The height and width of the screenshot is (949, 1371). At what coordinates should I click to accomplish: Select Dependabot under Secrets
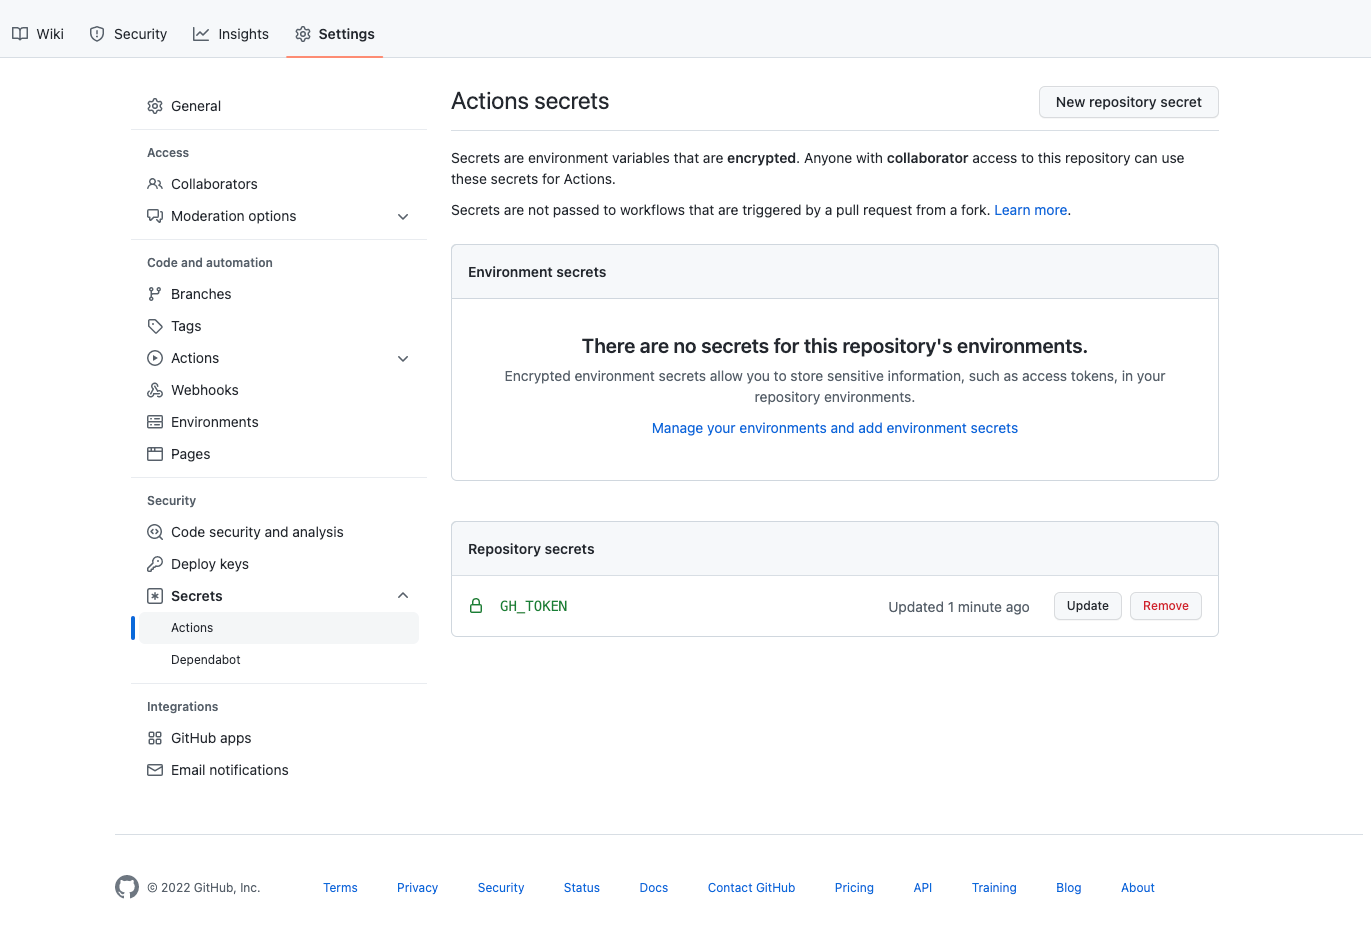pyautogui.click(x=206, y=660)
